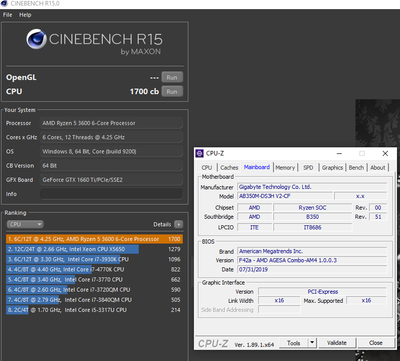This screenshot has width=400, height=361.
Task: Click the CPU-Z title bar chip icon
Action: click(199, 153)
